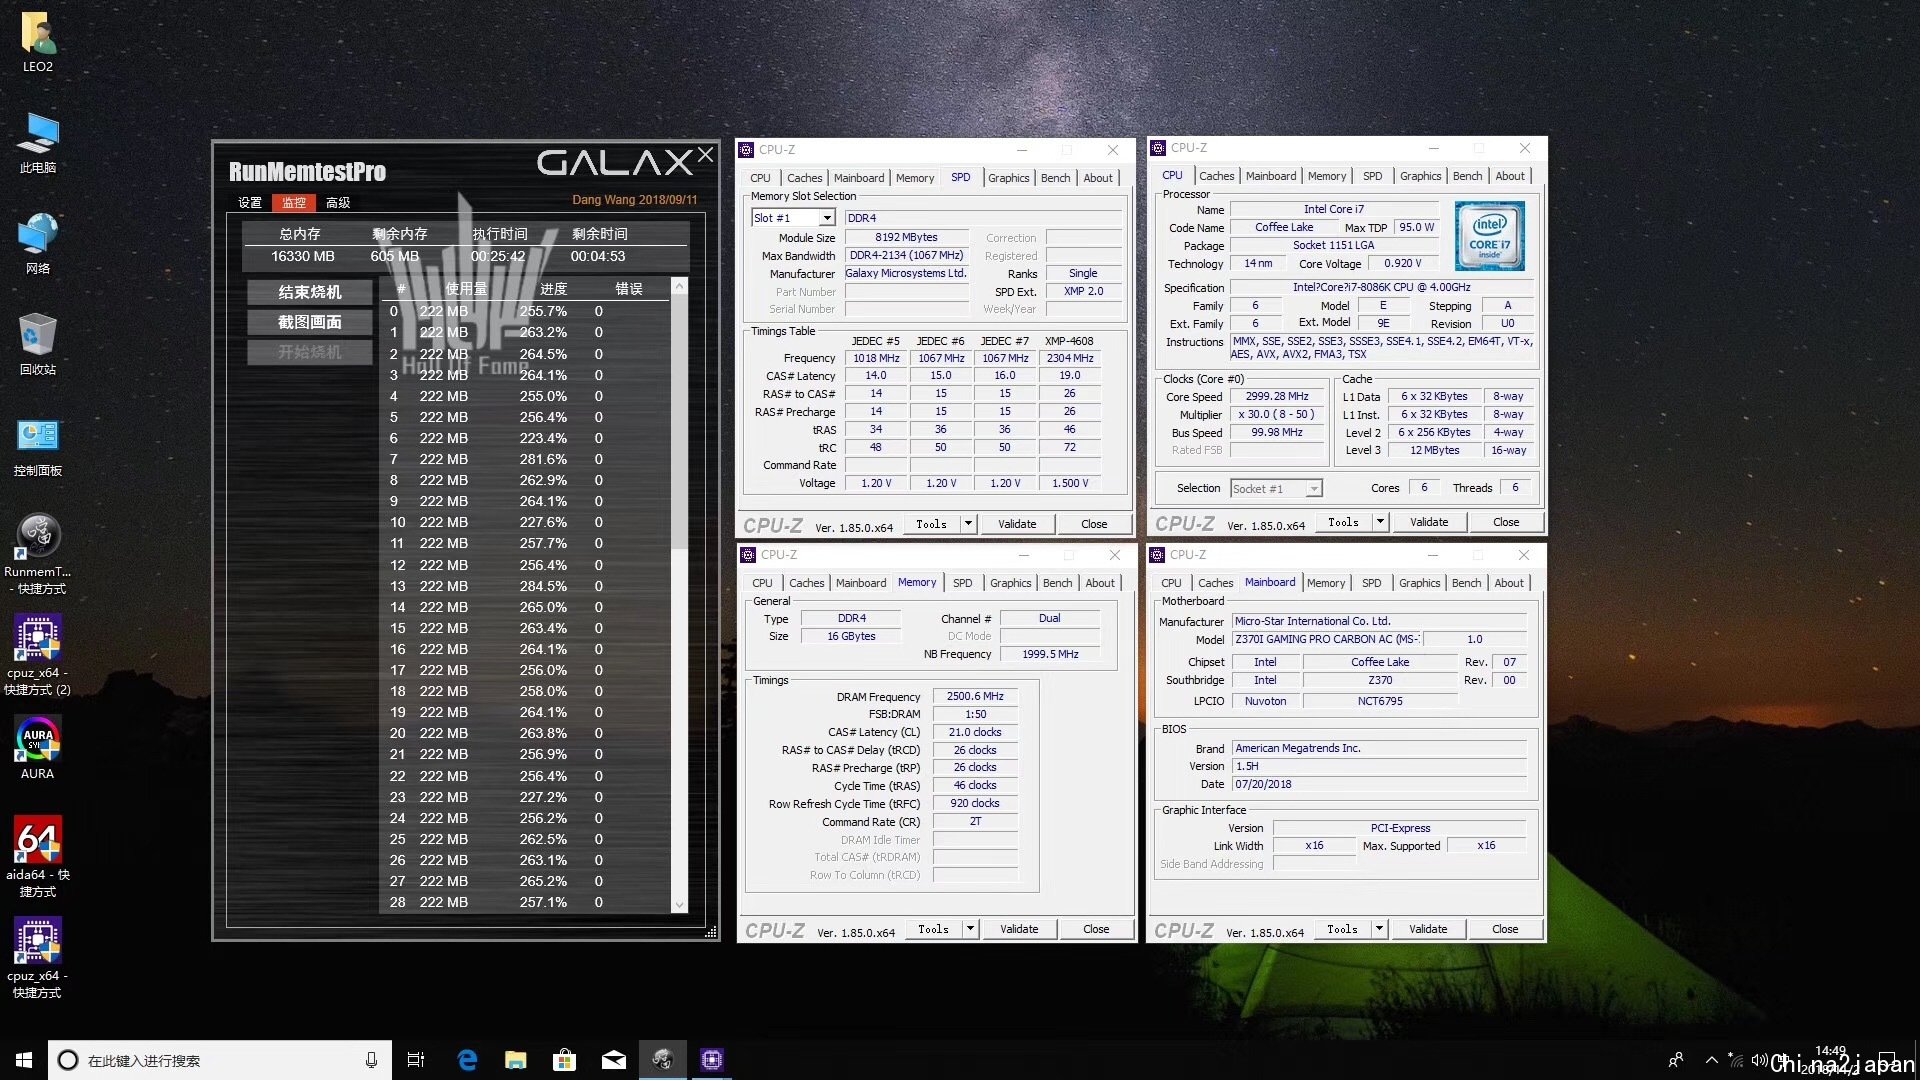Image resolution: width=1920 pixels, height=1080 pixels.
Task: Open Mail app from the taskbar
Action: coord(614,1060)
